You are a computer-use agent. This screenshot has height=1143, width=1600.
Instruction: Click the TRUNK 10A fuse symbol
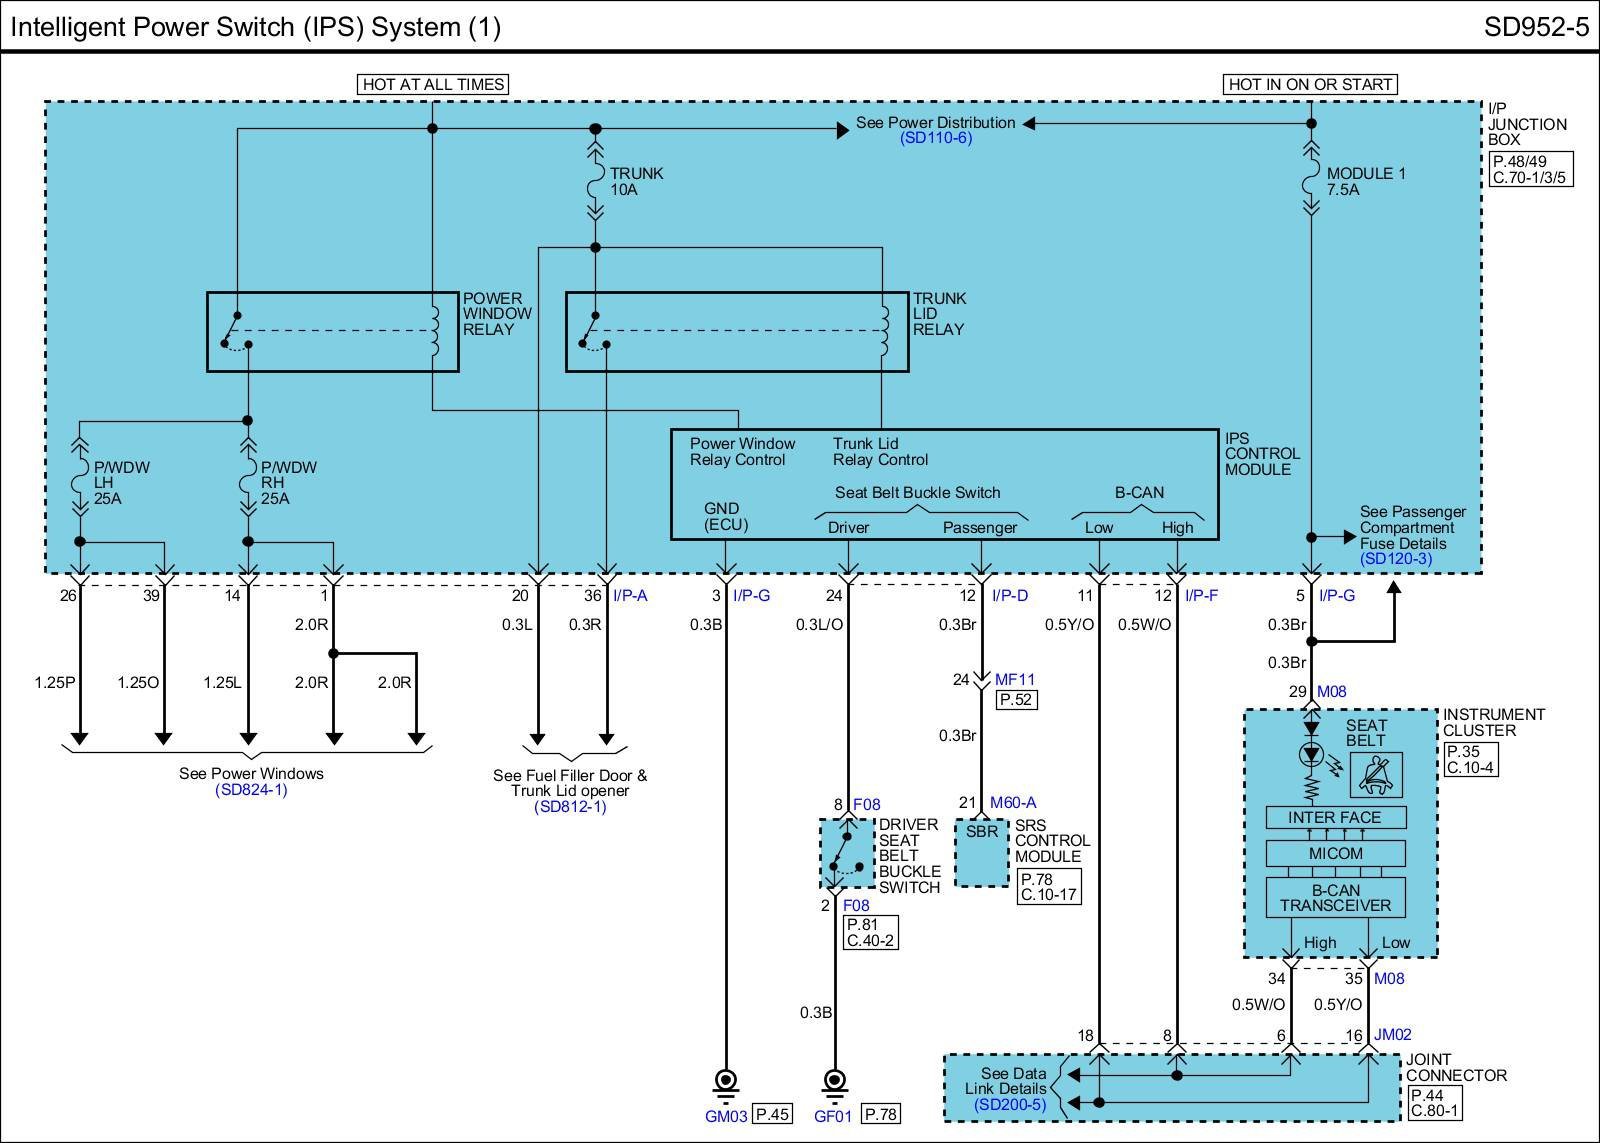coord(595,182)
